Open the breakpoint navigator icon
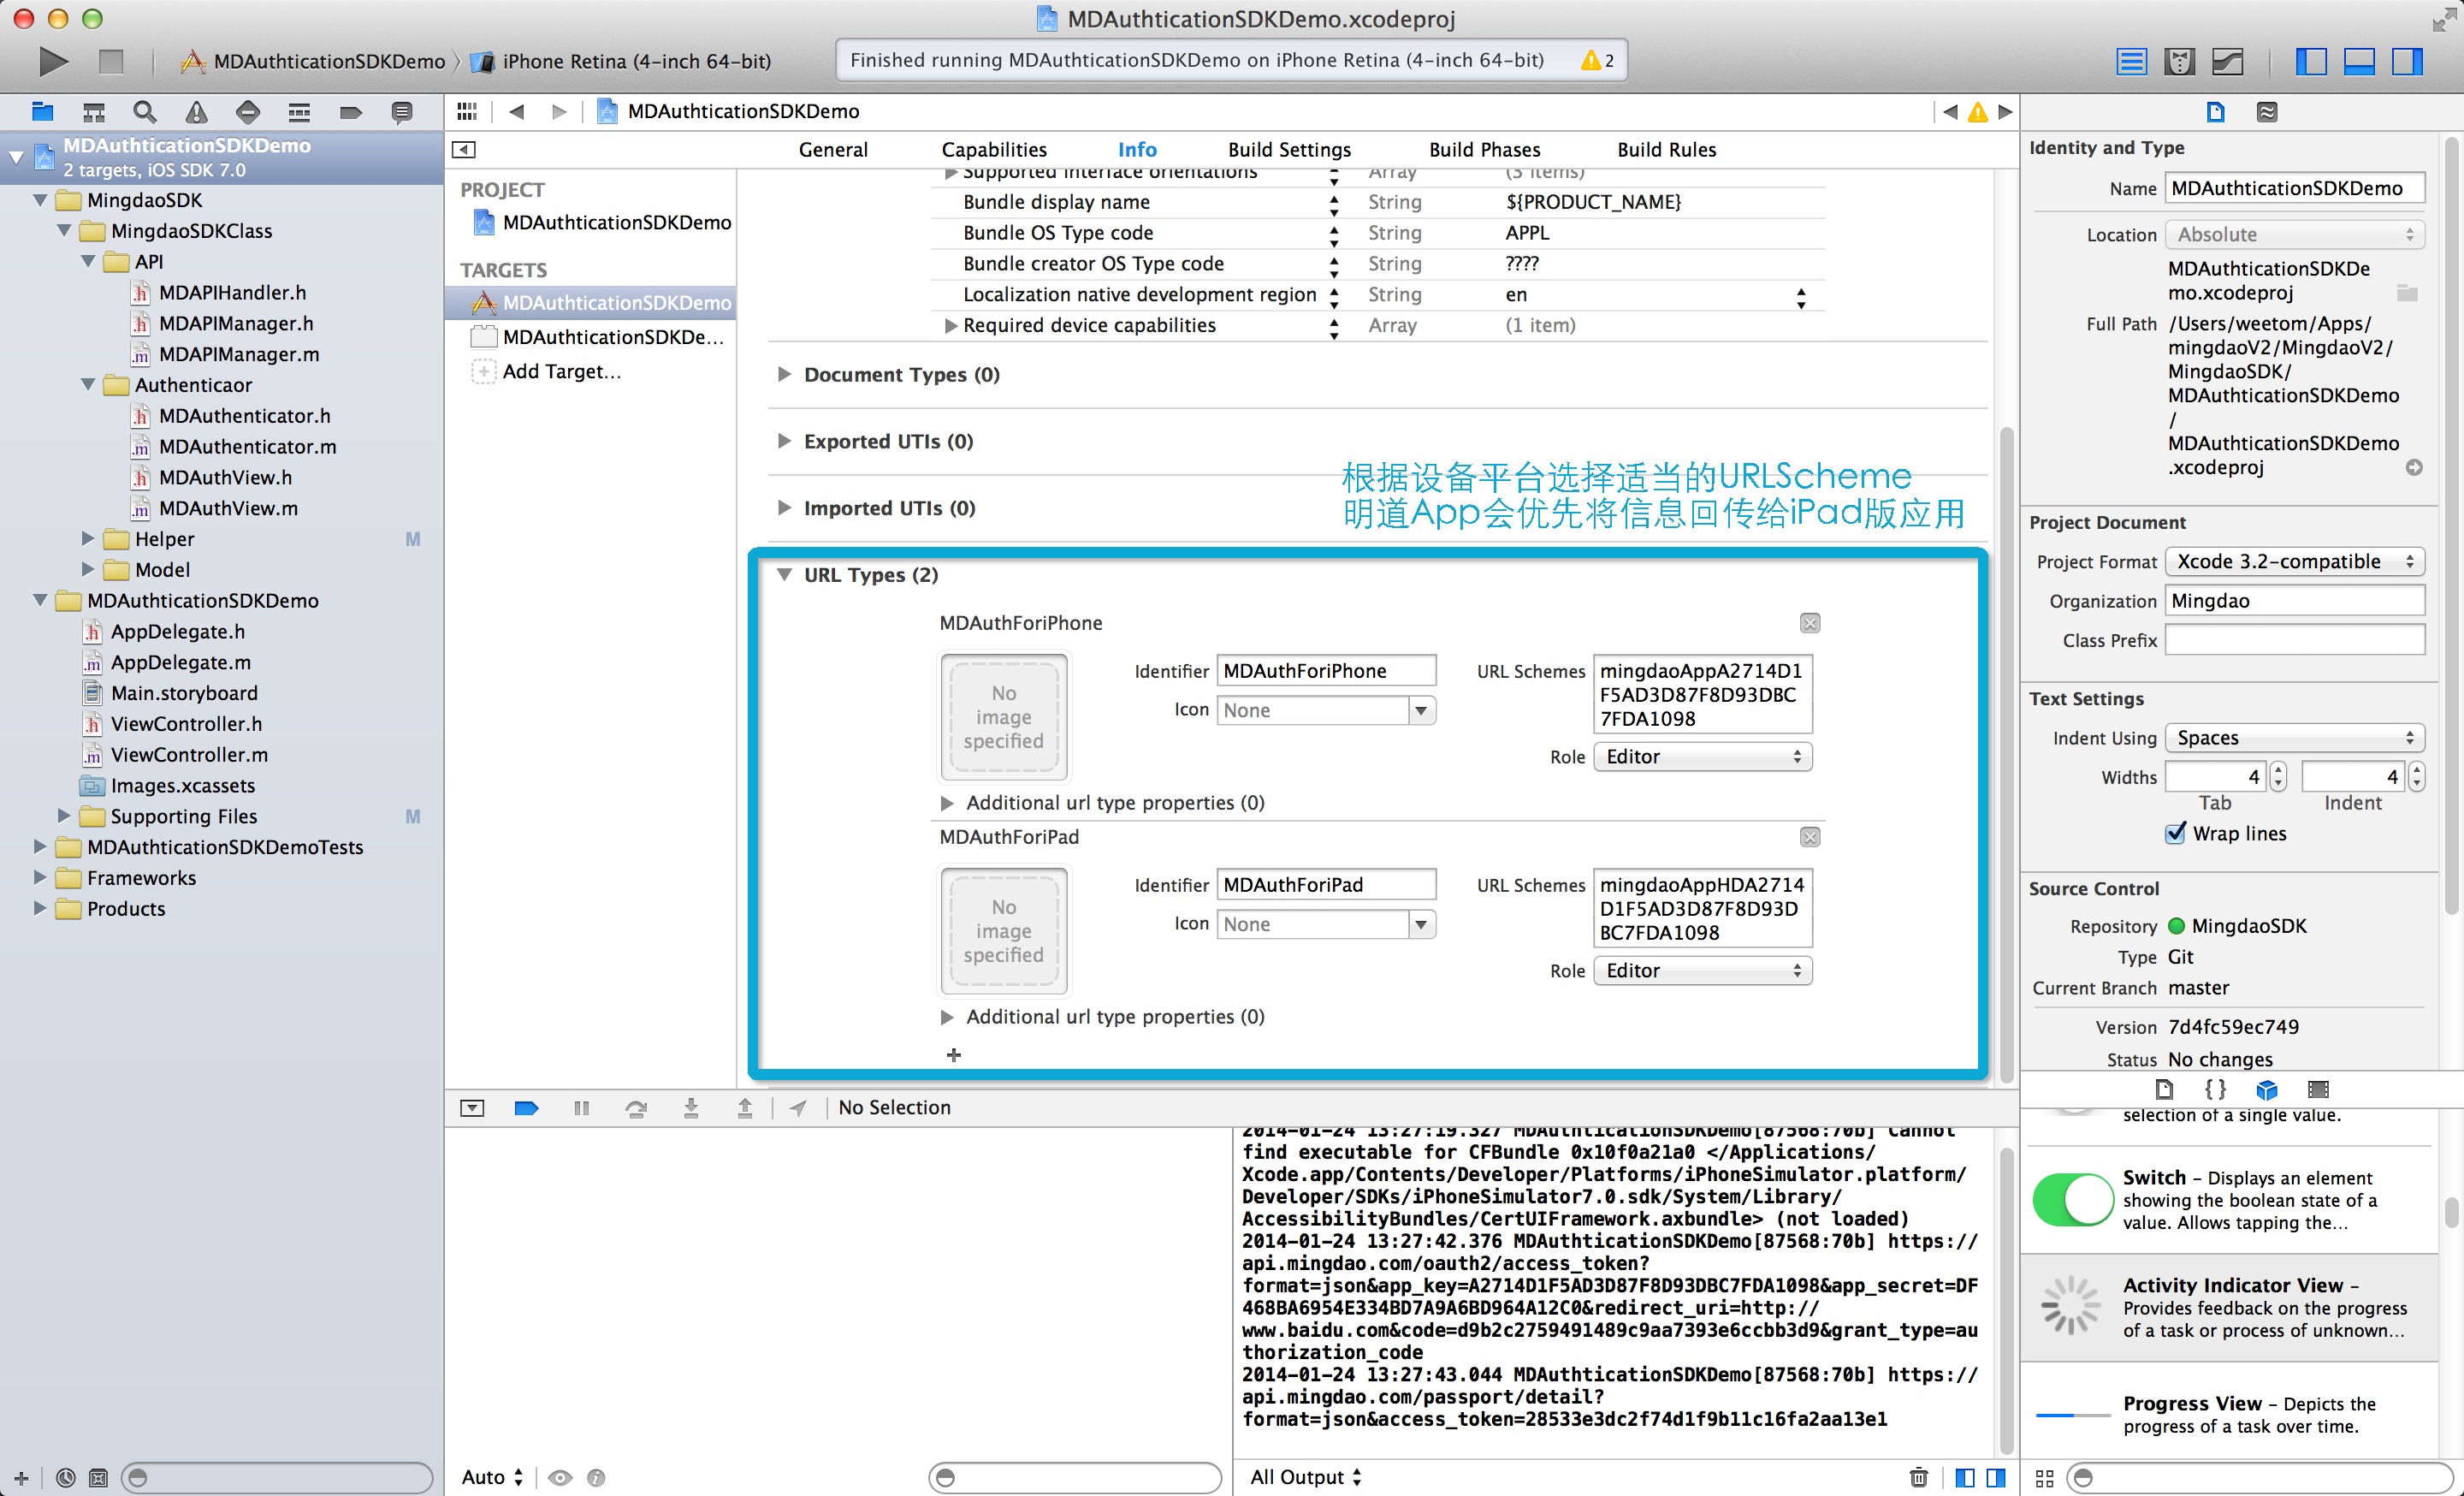 (350, 112)
